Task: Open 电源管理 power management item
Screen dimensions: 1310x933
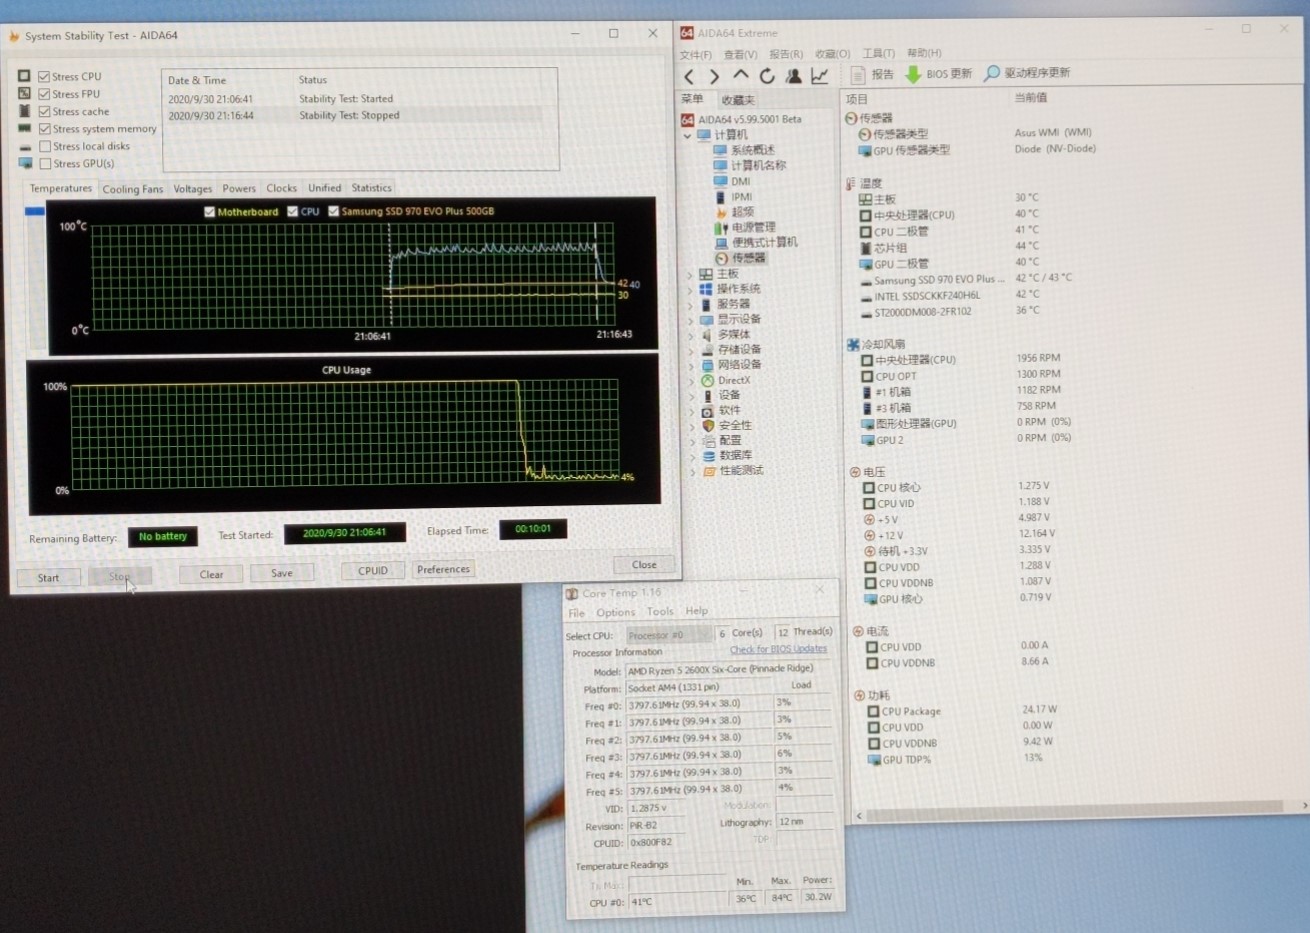Action: (x=753, y=227)
